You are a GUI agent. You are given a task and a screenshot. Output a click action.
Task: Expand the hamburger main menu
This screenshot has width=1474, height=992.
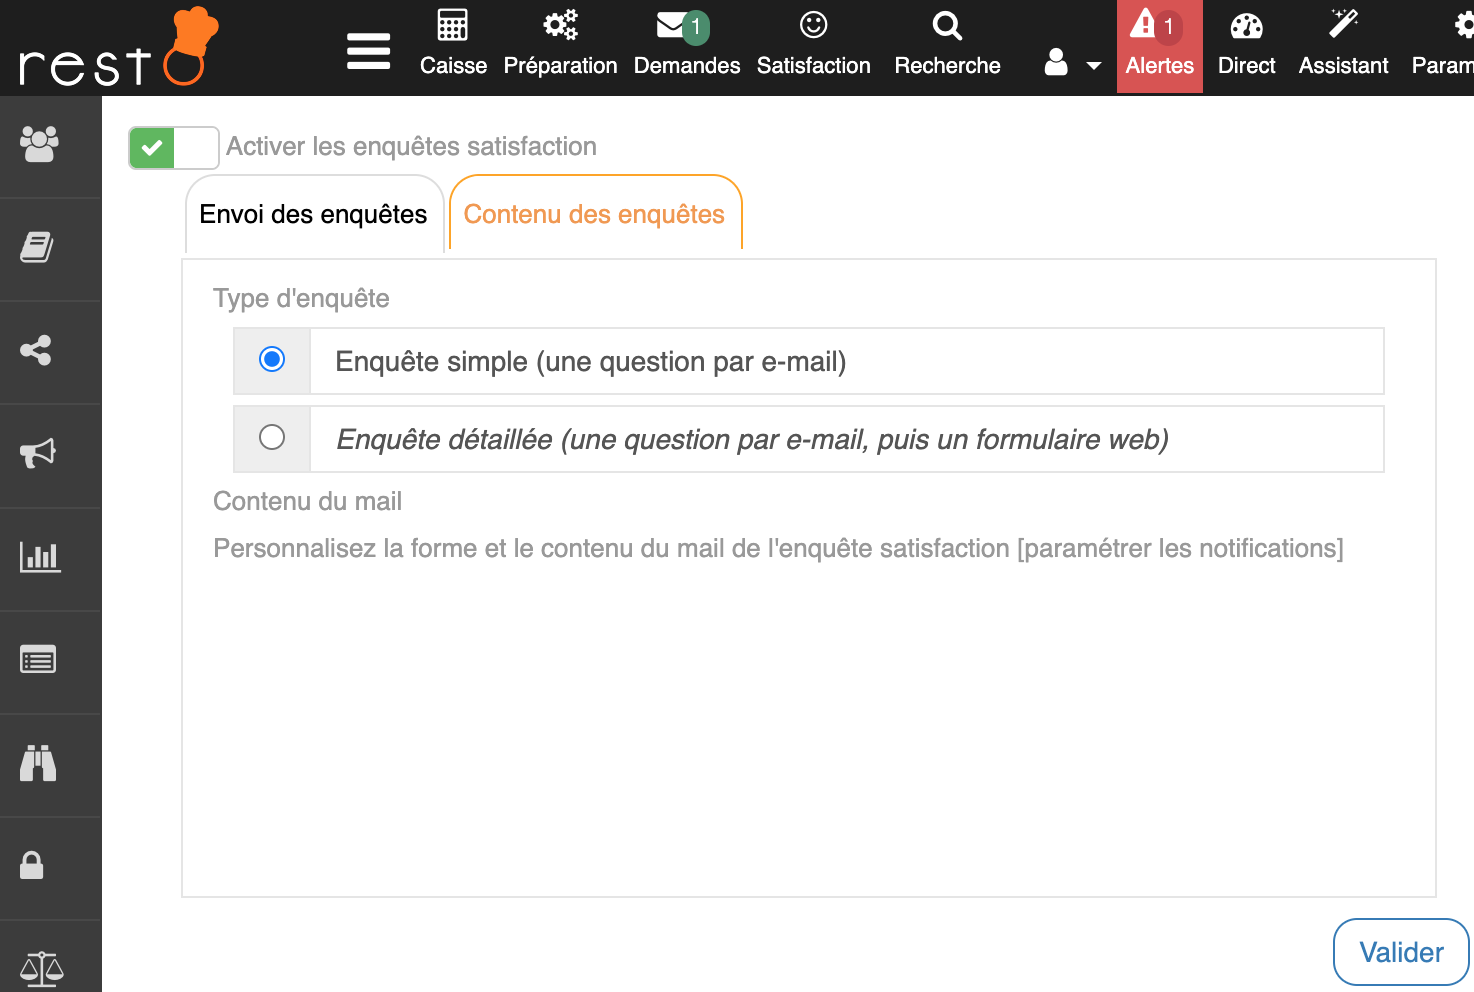[x=368, y=51]
